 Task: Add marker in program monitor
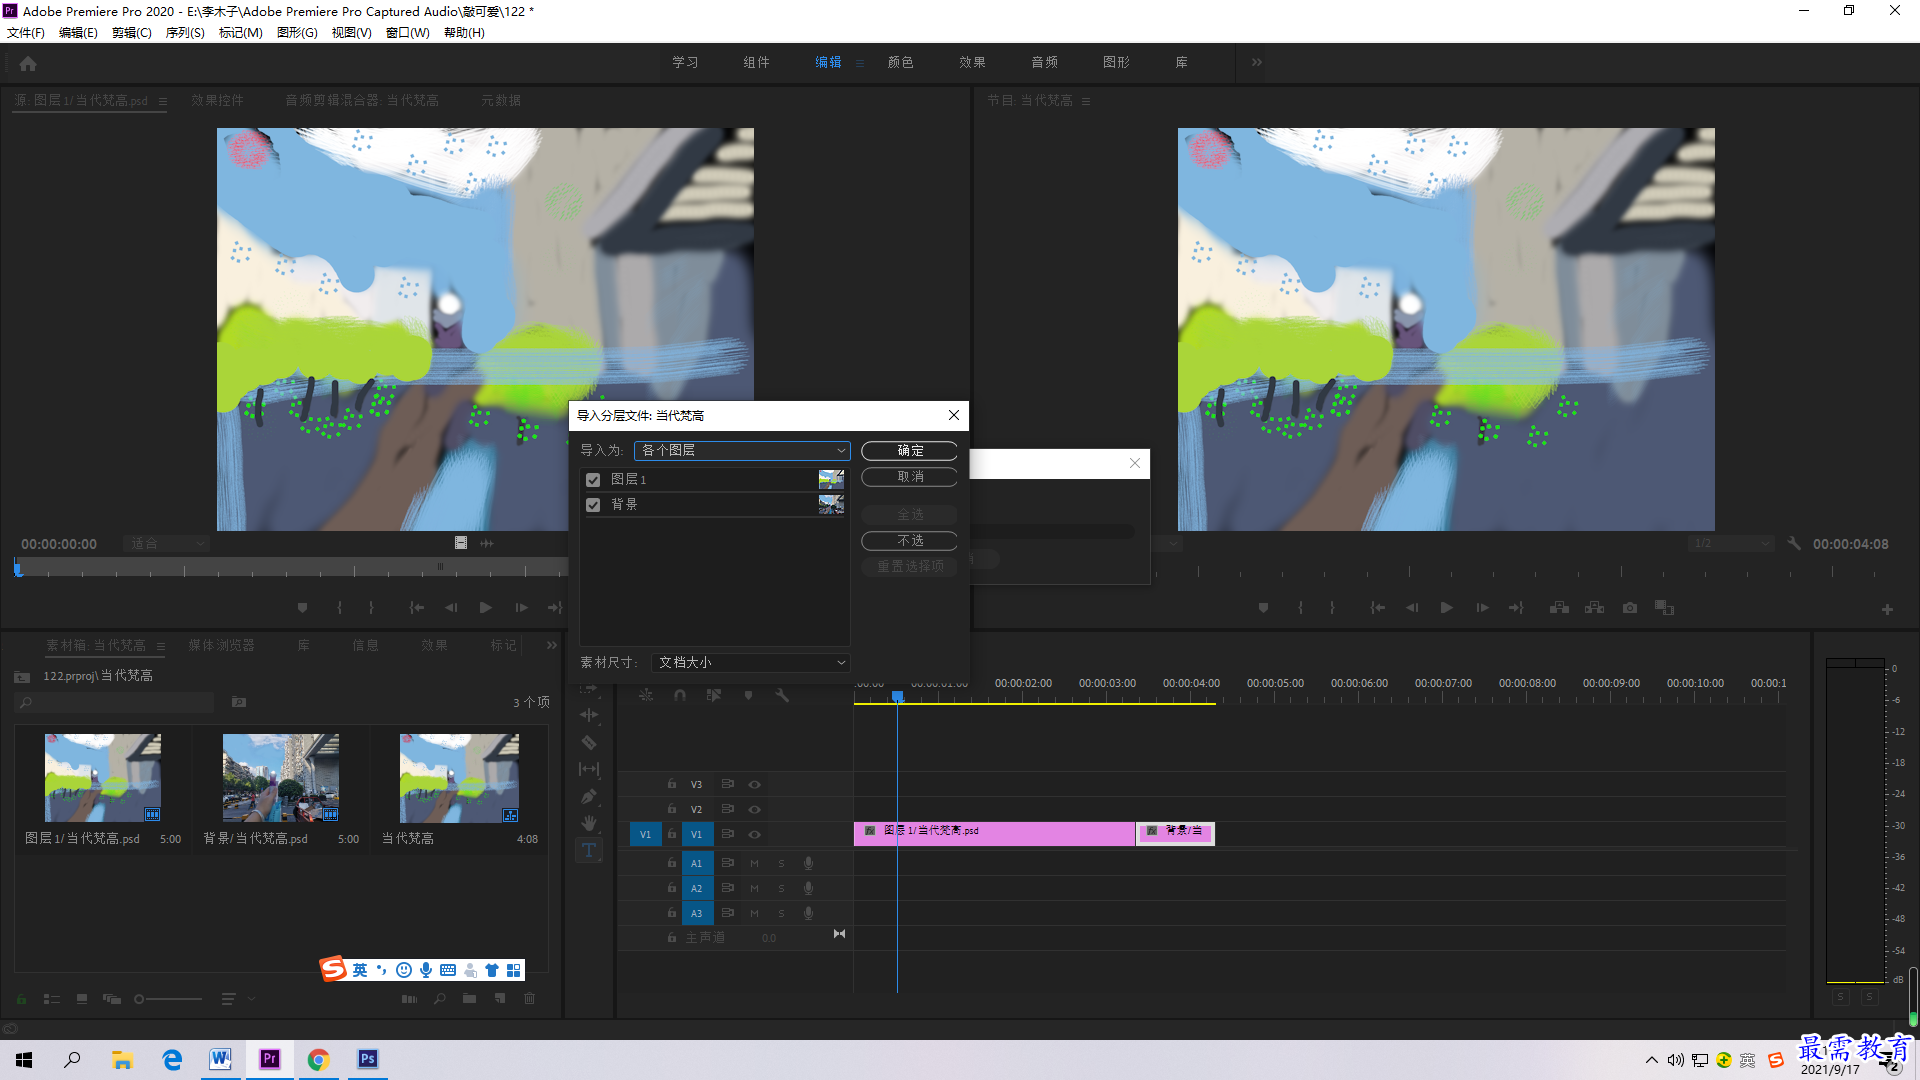tap(1263, 608)
